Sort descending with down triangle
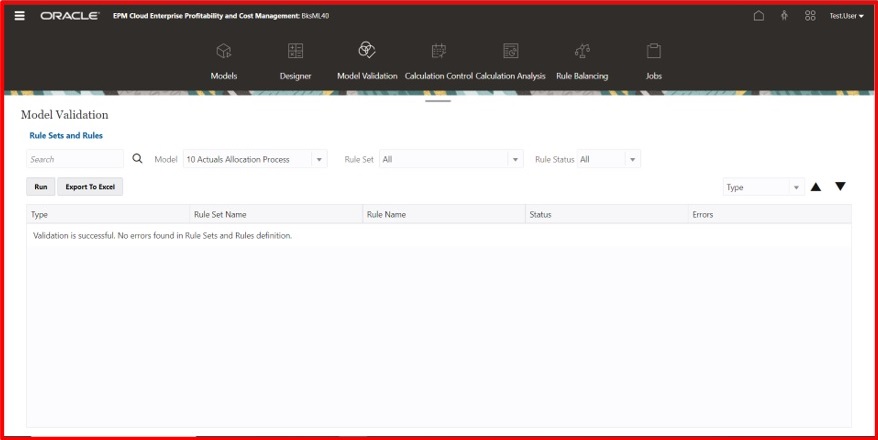The height and width of the screenshot is (440, 878). (x=840, y=186)
